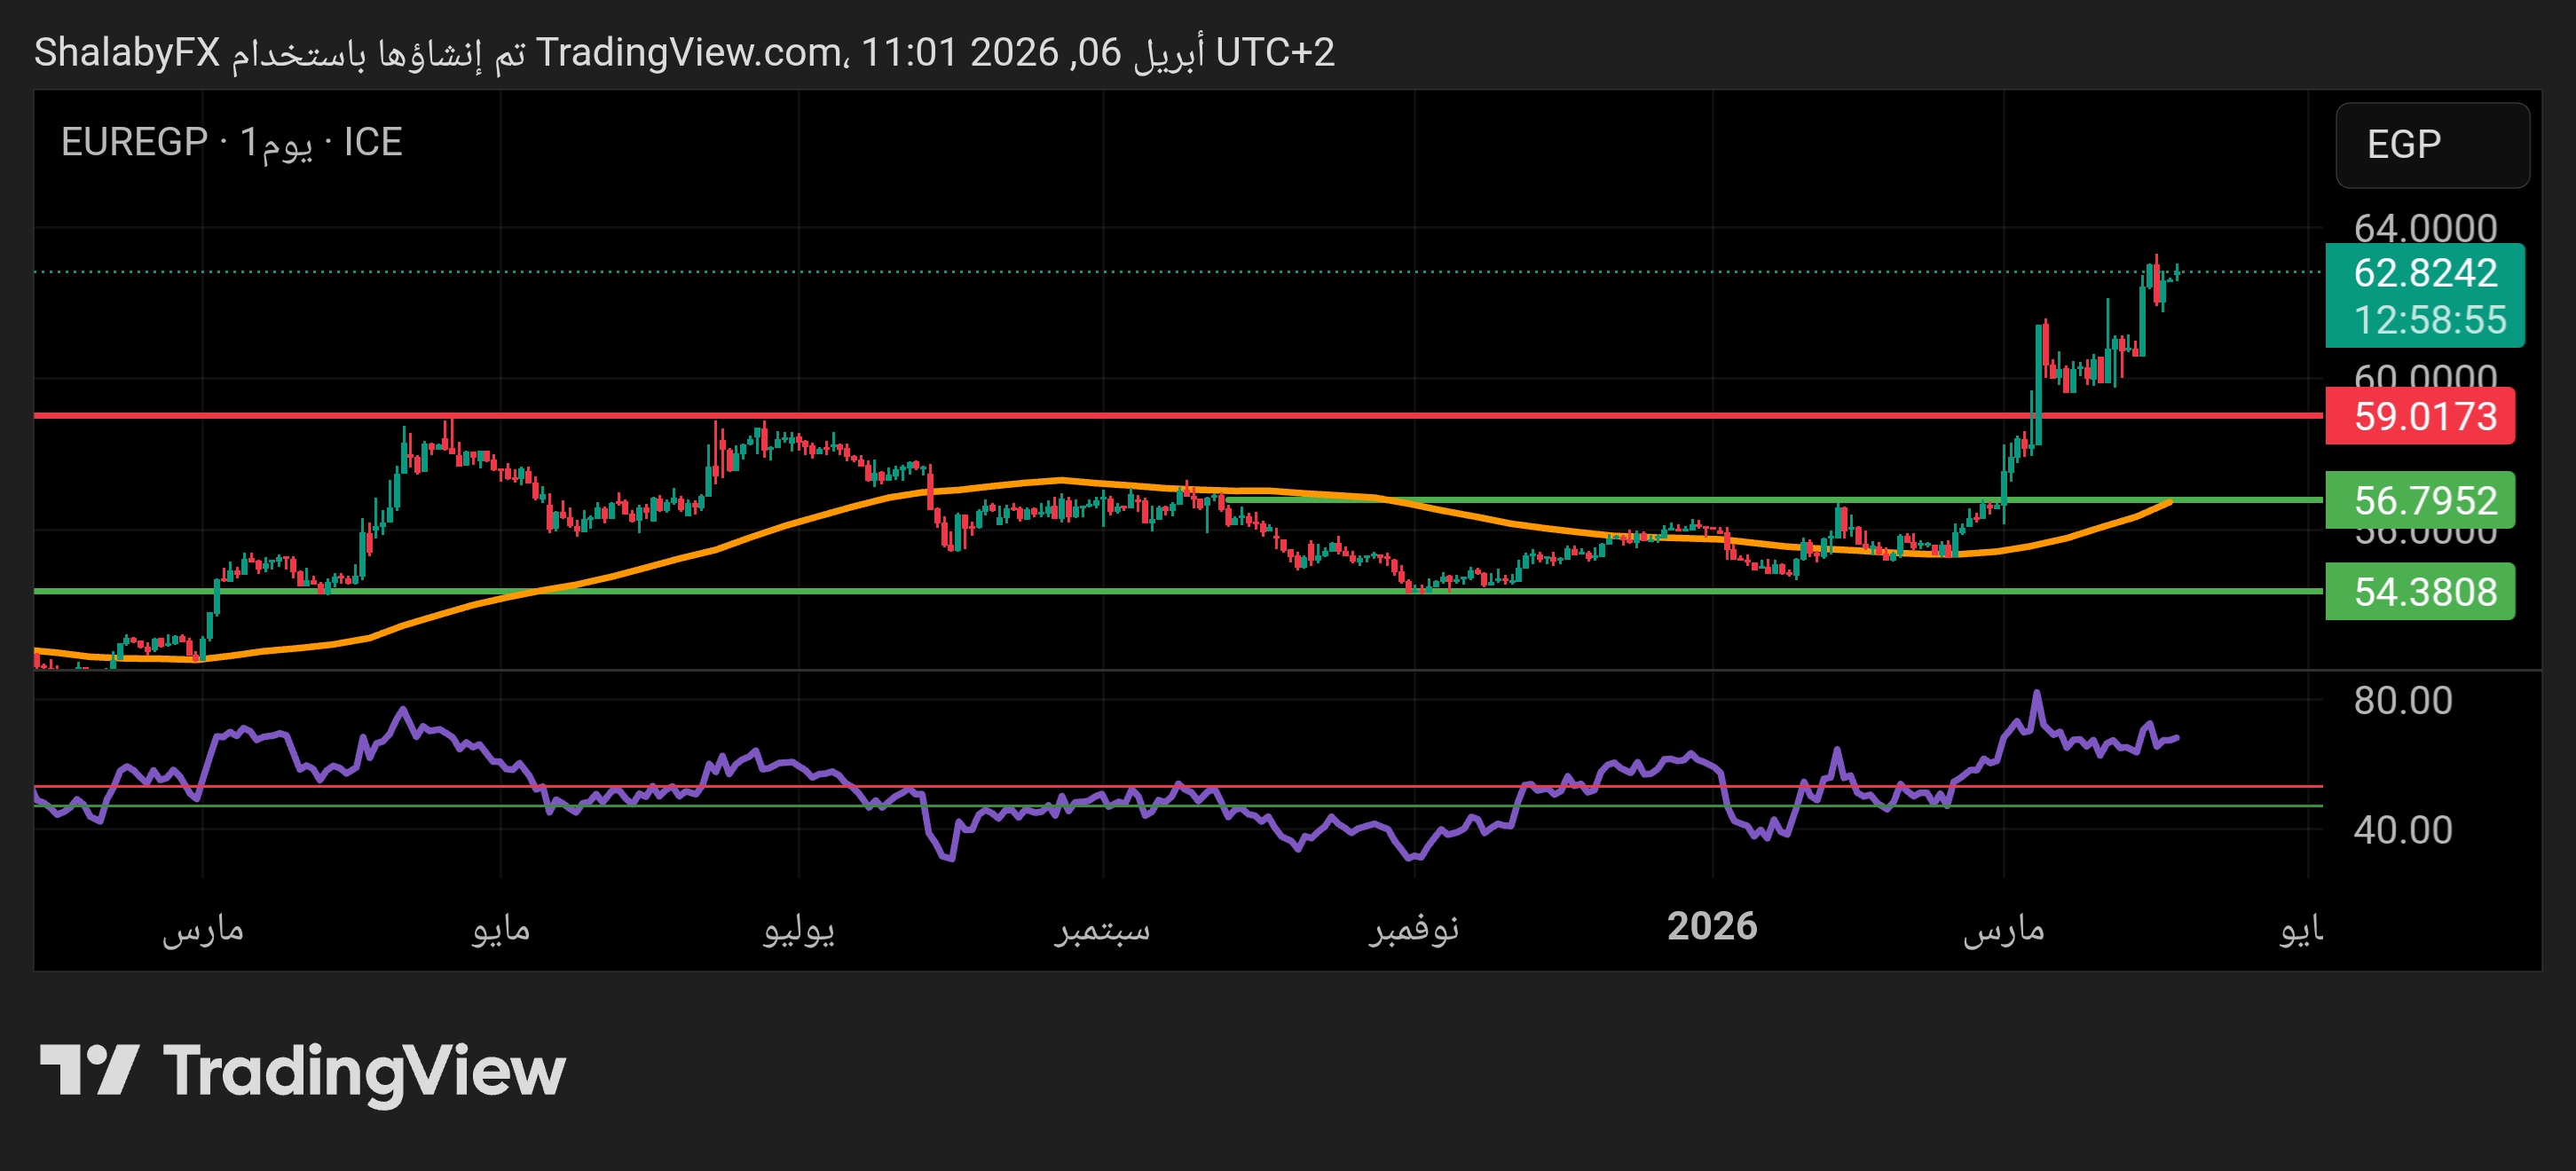Screen dimensions: 2576x1171
Task: Click the EUREGP symbol title
Action: pyautogui.click(x=134, y=143)
